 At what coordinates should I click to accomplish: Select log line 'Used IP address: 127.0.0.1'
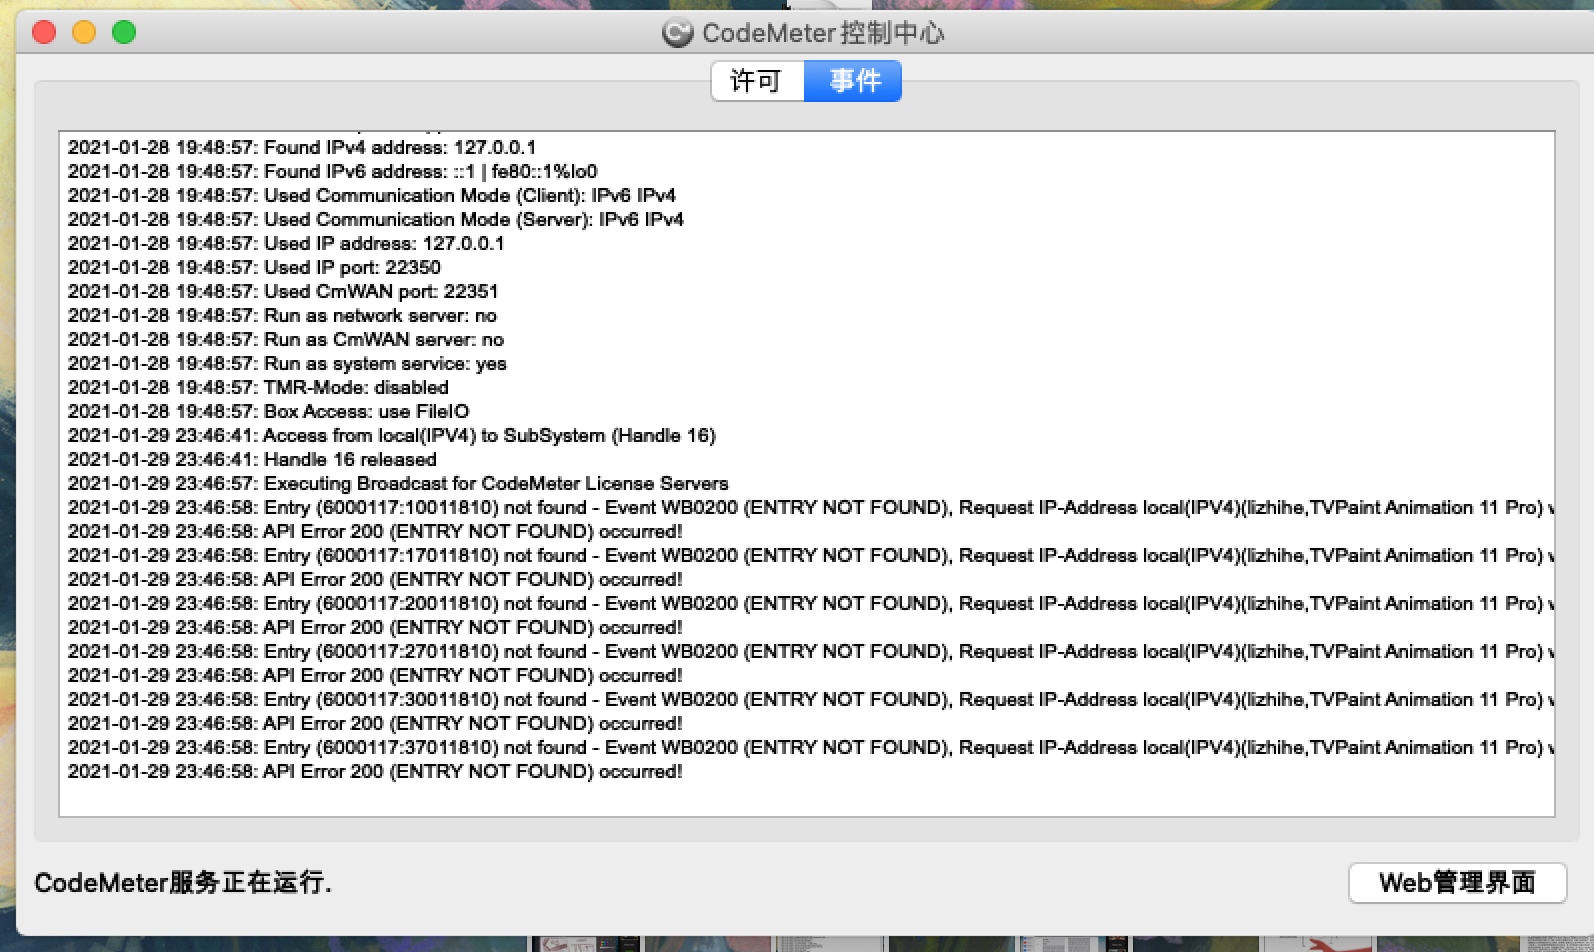[x=286, y=243]
